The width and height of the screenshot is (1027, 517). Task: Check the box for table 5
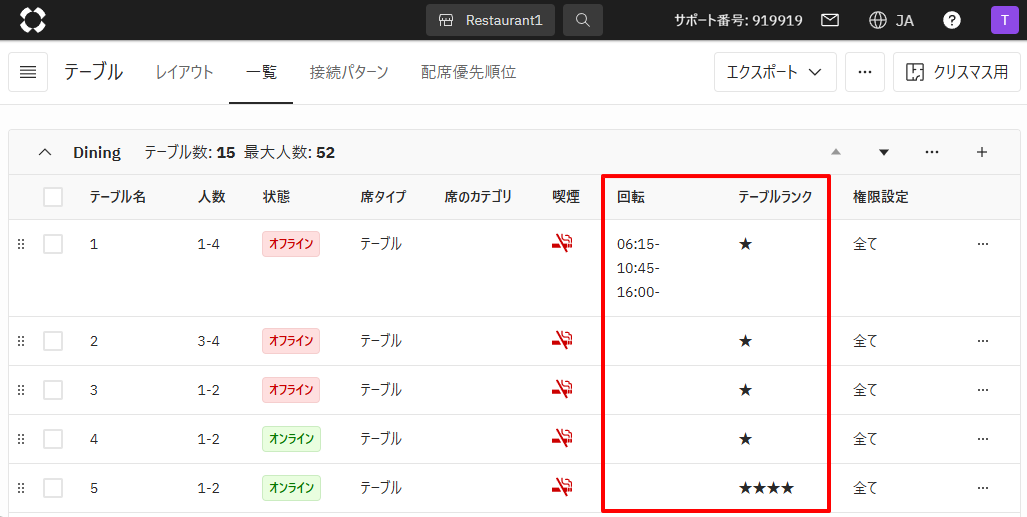pyautogui.click(x=53, y=488)
